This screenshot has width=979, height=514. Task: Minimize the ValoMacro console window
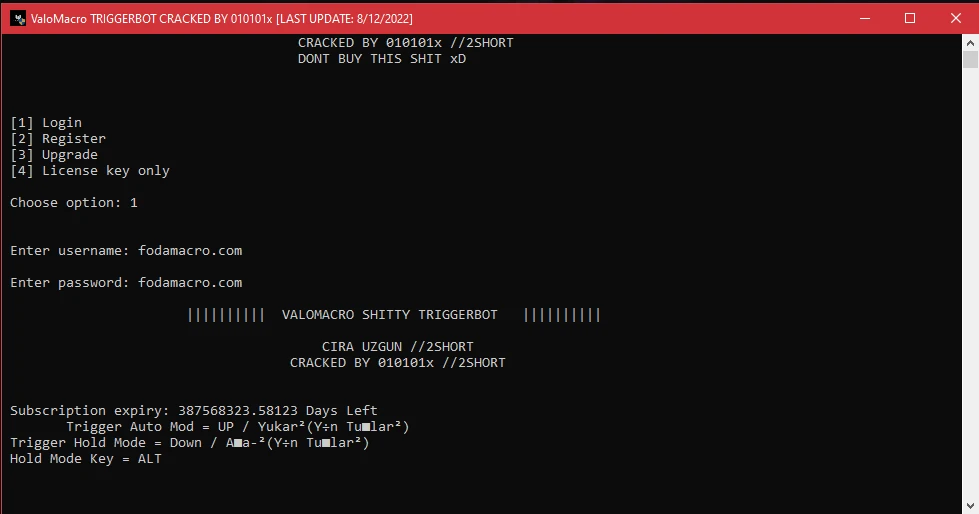point(865,18)
